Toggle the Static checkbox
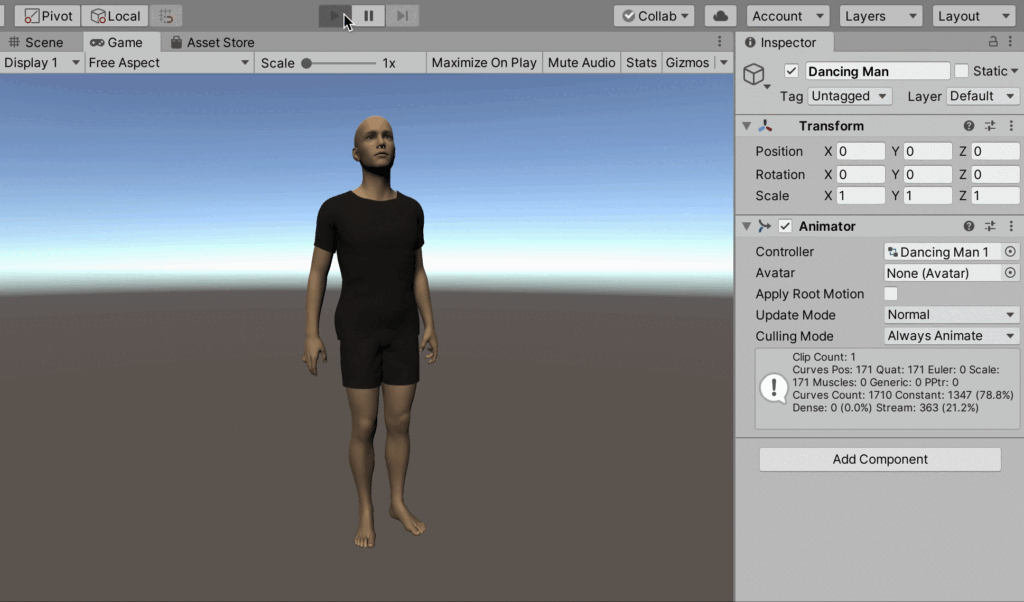The width and height of the screenshot is (1024, 602). pos(961,71)
